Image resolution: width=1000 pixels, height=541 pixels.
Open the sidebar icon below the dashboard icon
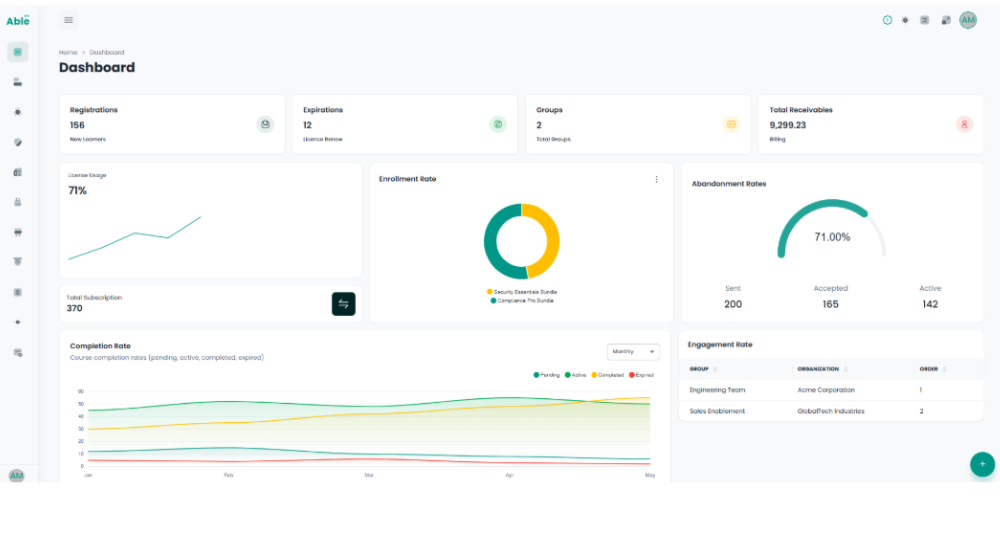pos(18,82)
